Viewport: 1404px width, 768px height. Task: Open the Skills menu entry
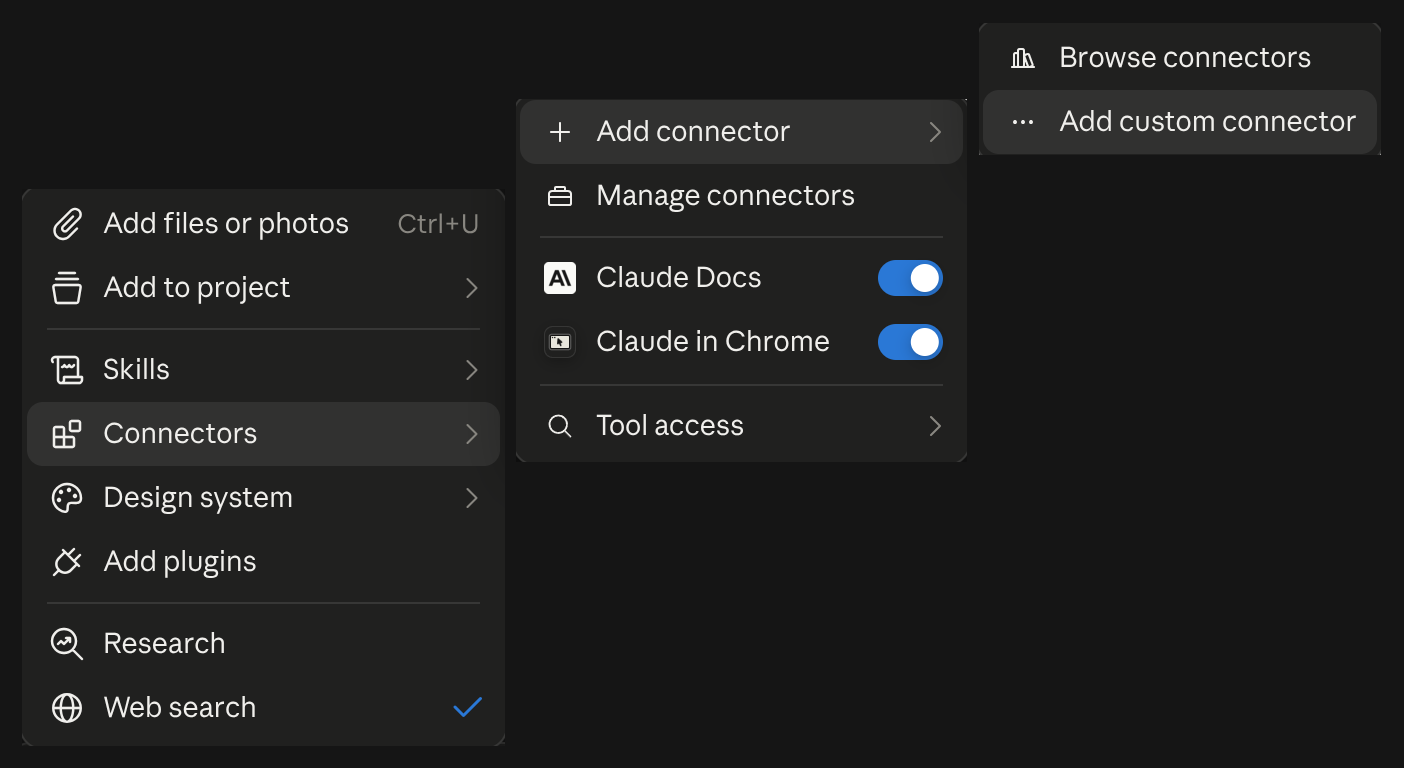[x=263, y=370]
